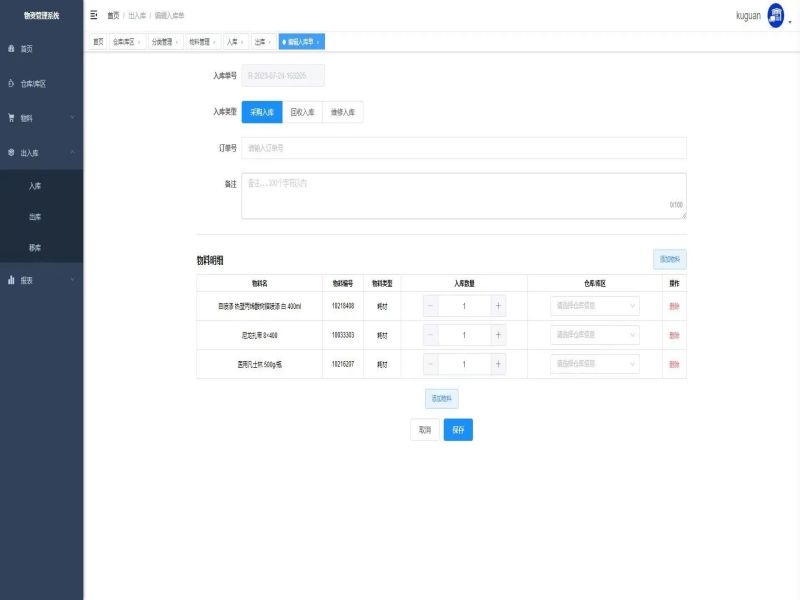Open 出库 in the sidebar submenu
Image resolution: width=800 pixels, height=600 pixels.
(x=35, y=216)
